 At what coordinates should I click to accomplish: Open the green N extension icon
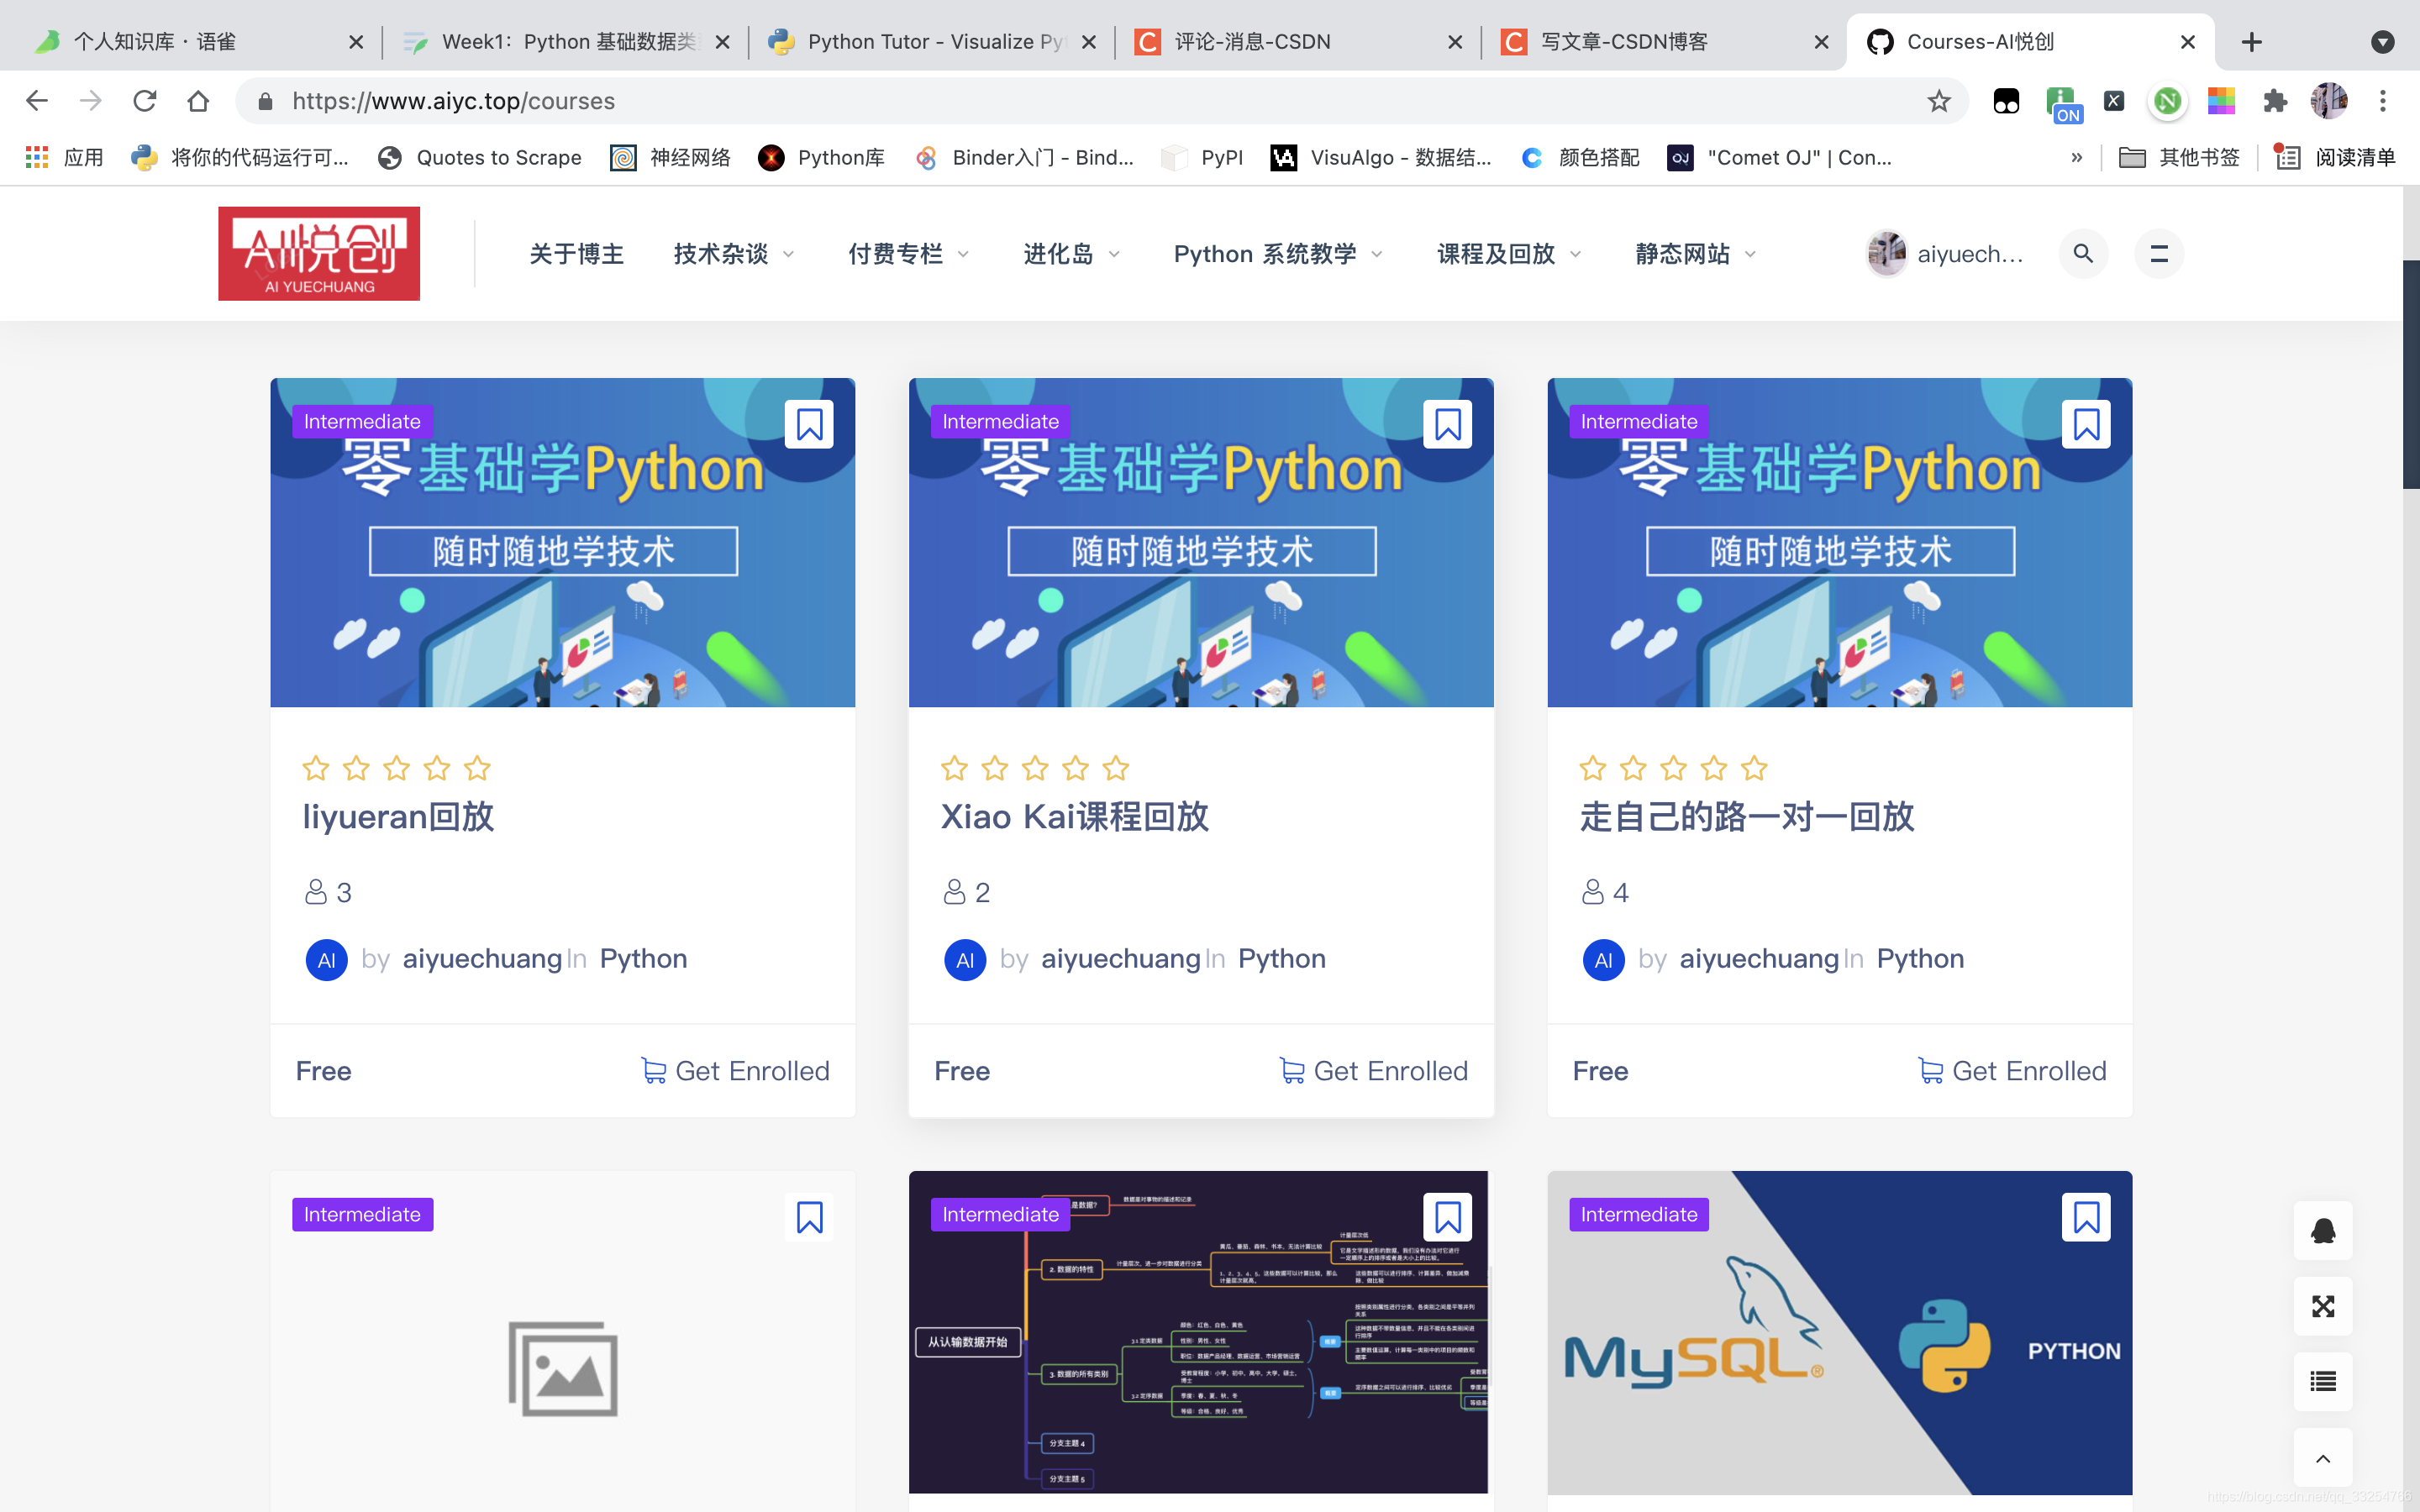(x=2167, y=101)
